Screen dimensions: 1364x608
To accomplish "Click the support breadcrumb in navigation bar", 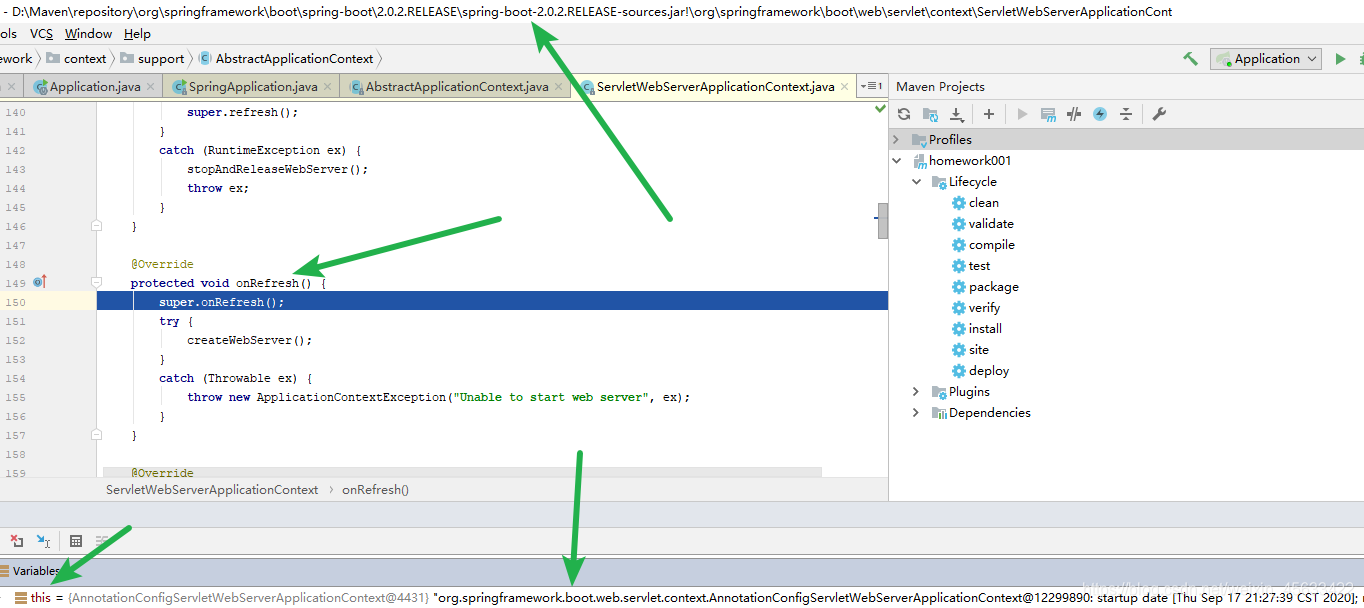I will tap(153, 59).
